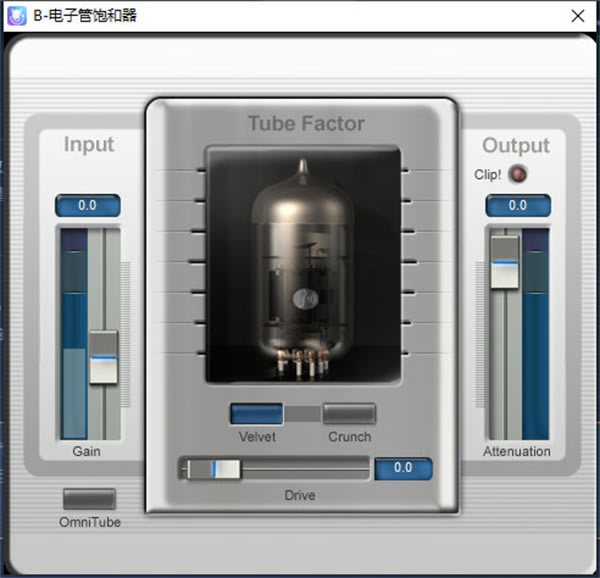Switch to Crunch saturation mode
Viewport: 600px width, 578px height.
click(x=349, y=414)
